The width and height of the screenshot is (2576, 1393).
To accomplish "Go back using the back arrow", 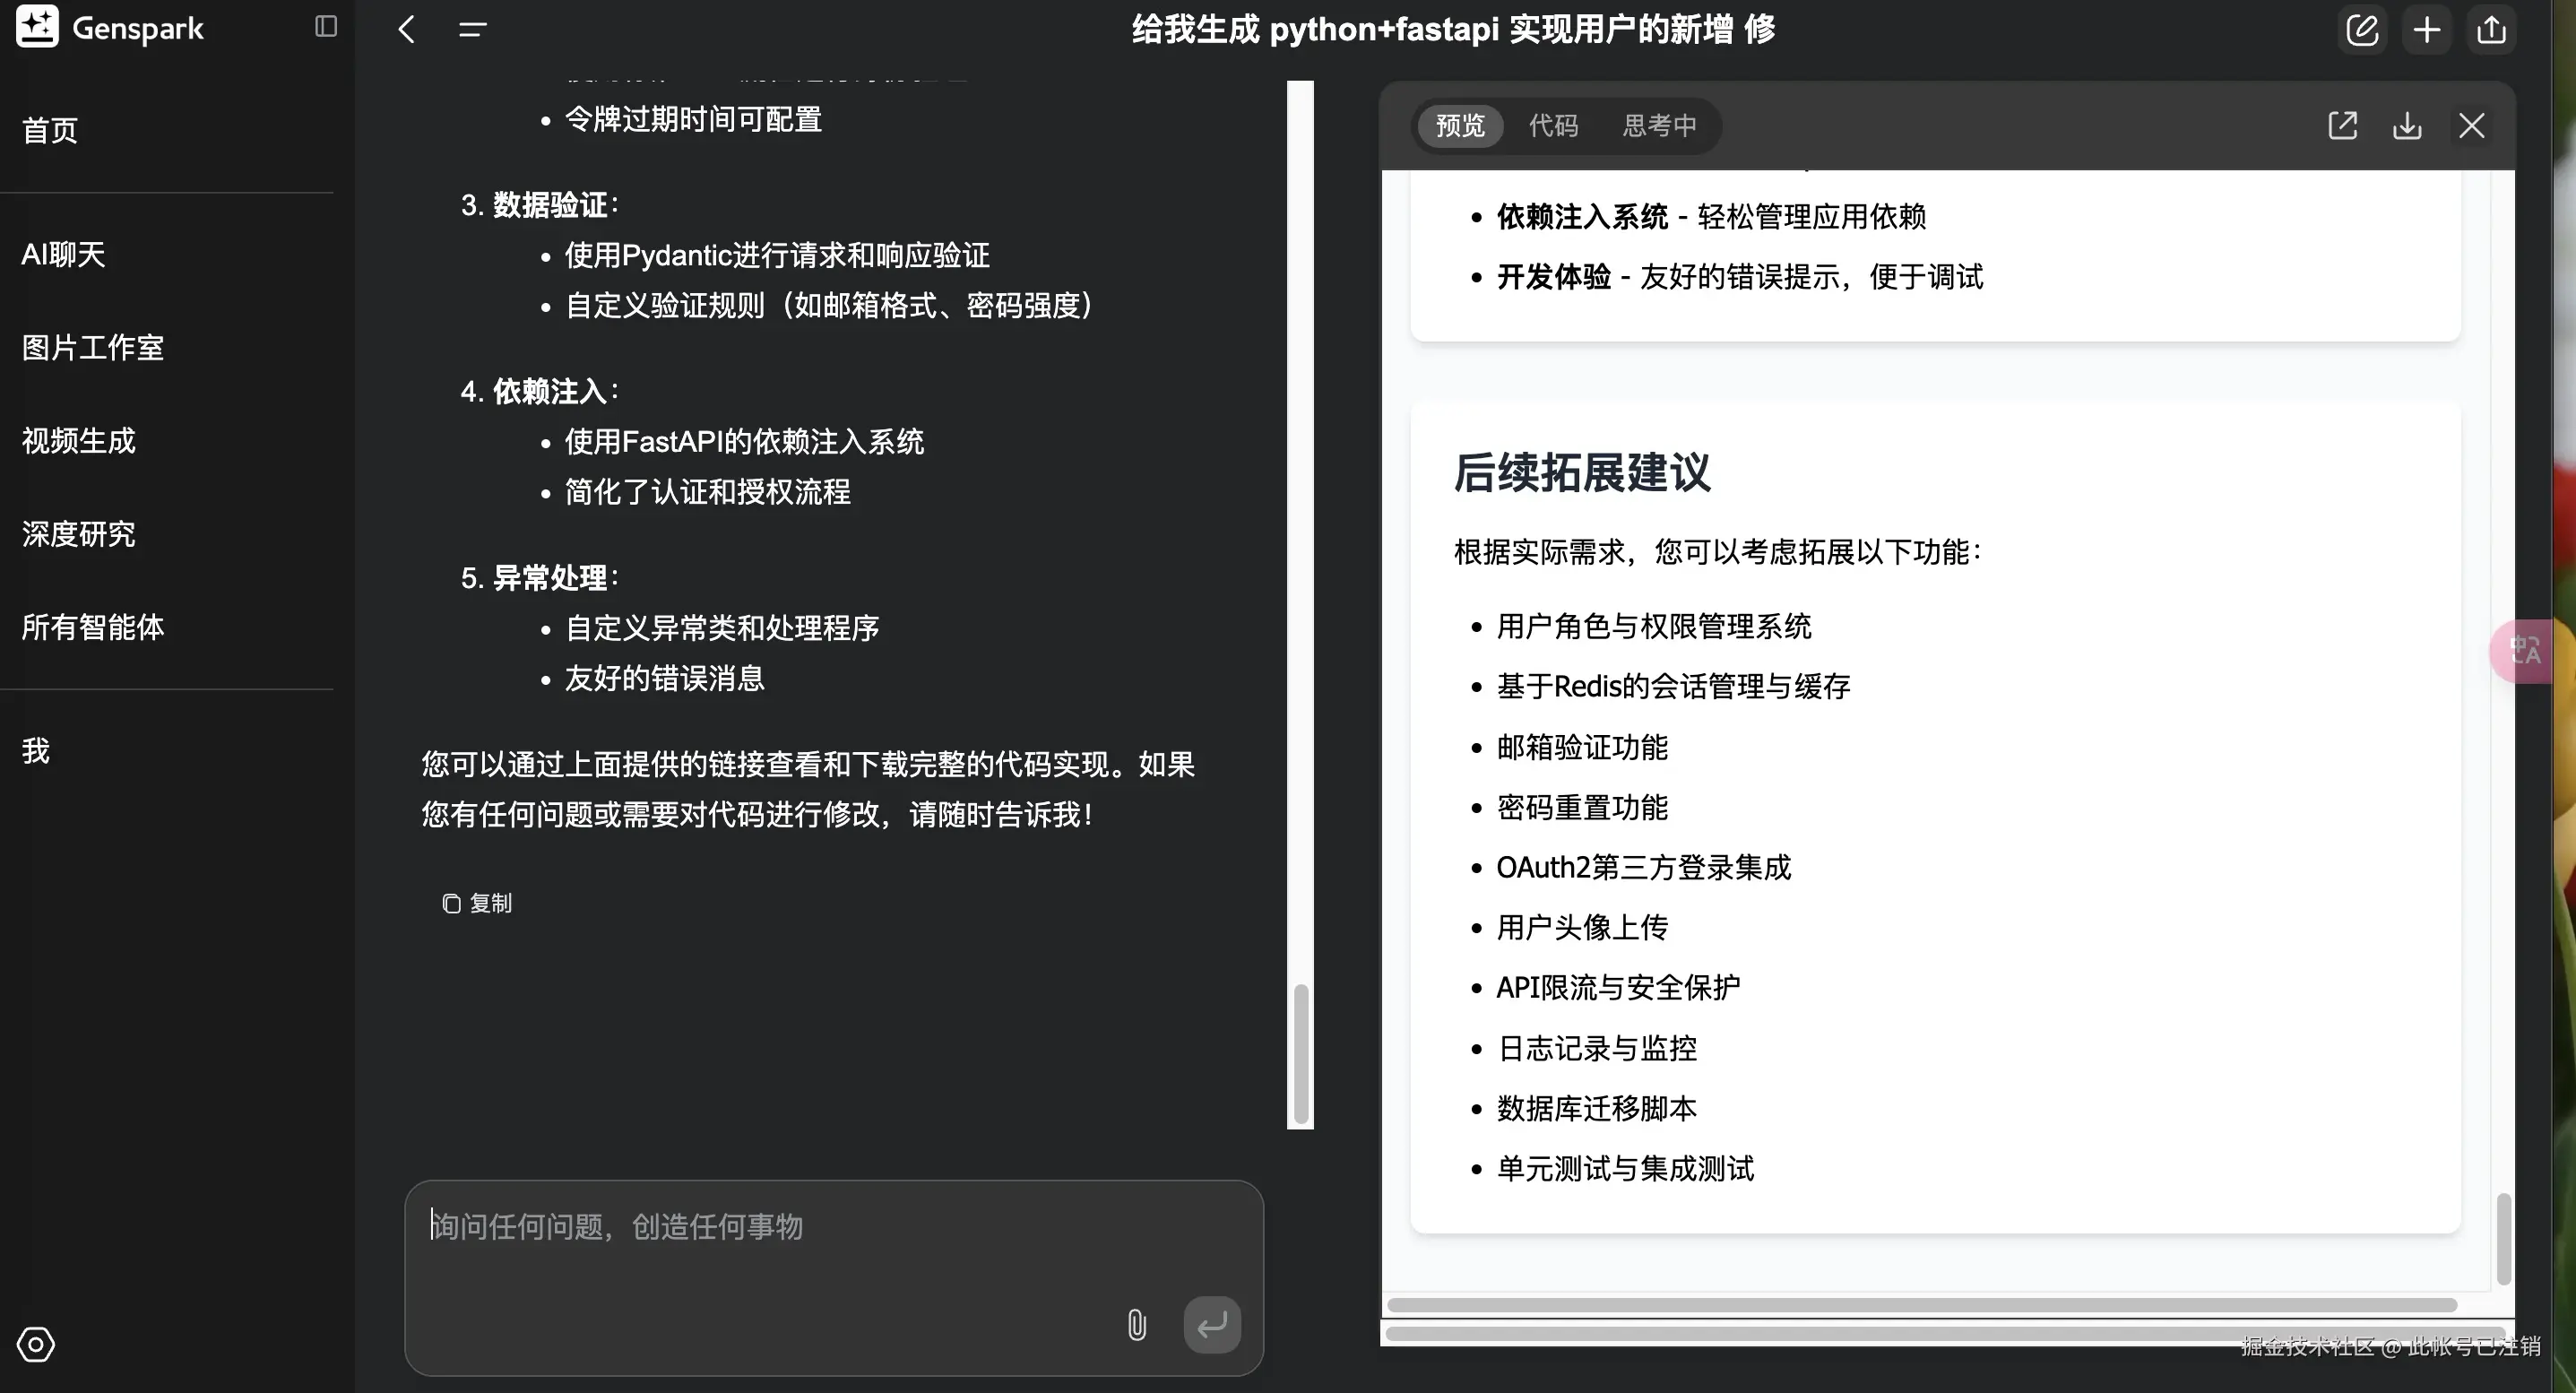I will [406, 30].
